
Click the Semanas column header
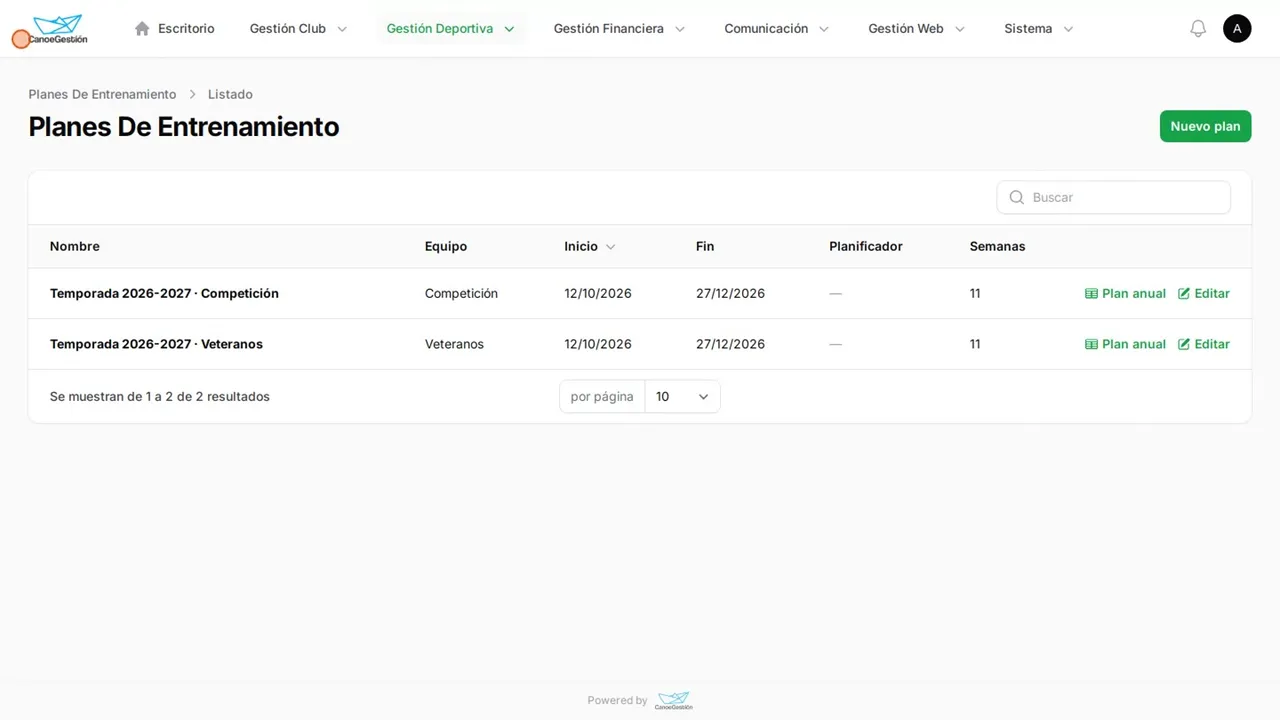click(x=997, y=247)
